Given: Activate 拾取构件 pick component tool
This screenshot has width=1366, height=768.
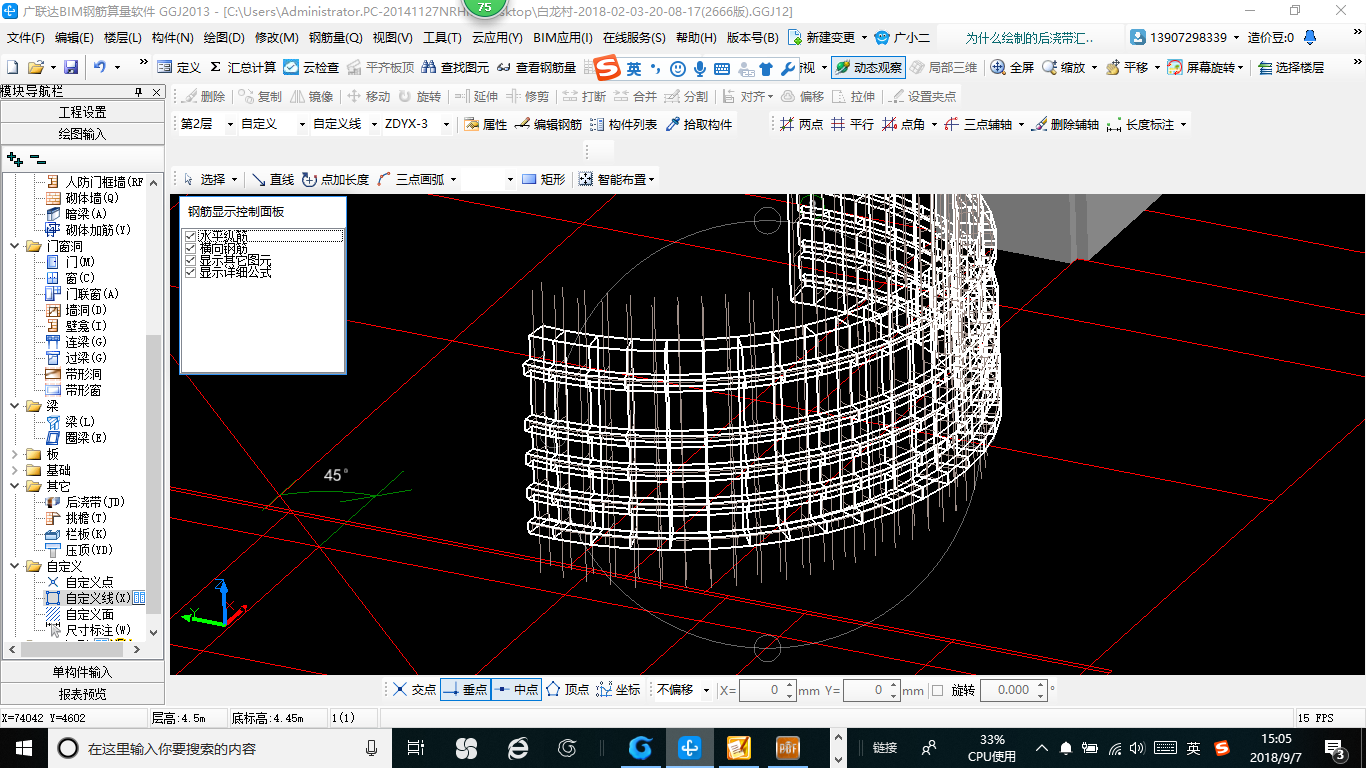Looking at the screenshot, I should point(698,124).
